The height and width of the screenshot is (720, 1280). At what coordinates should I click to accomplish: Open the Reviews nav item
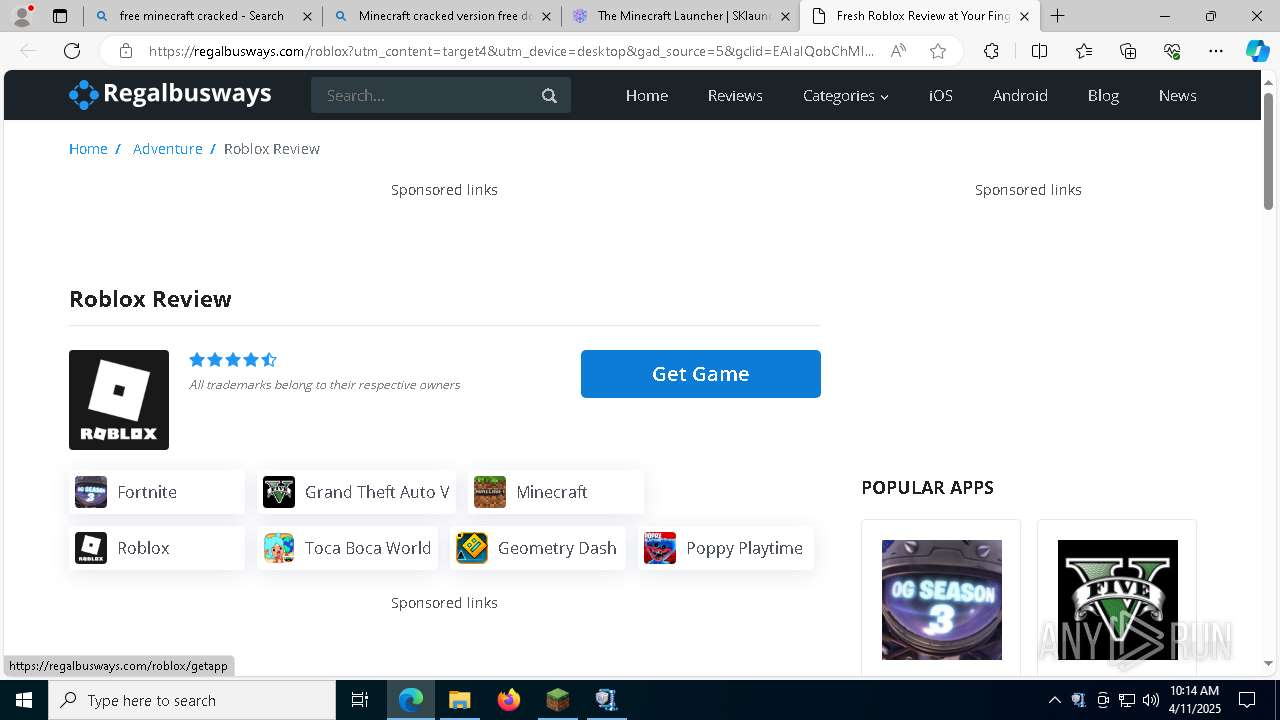click(735, 96)
